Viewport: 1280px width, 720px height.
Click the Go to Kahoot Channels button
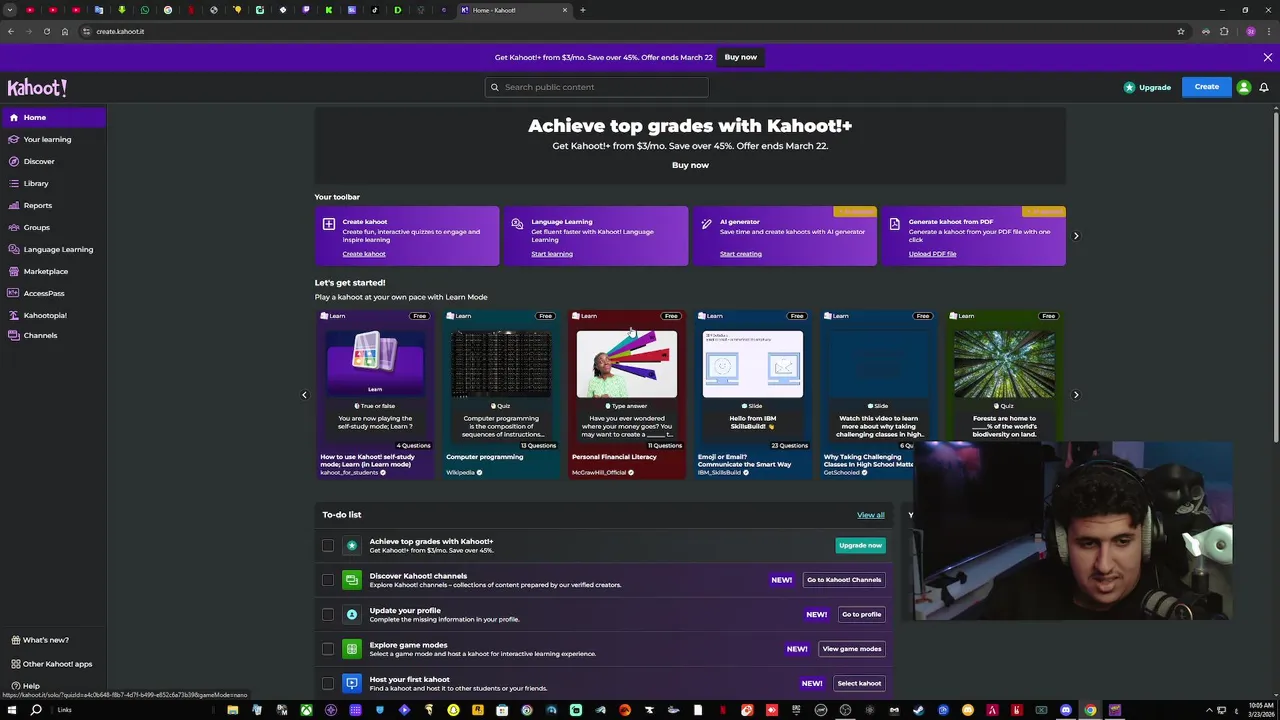pyautogui.click(x=844, y=580)
